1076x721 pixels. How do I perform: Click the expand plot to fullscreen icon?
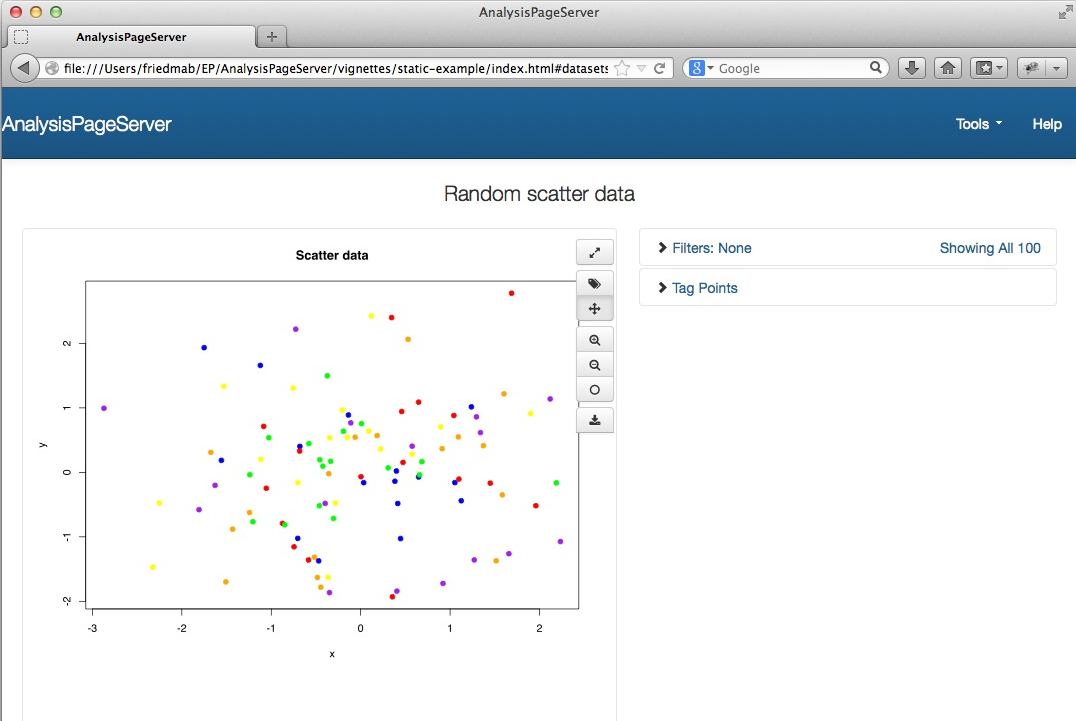point(595,252)
